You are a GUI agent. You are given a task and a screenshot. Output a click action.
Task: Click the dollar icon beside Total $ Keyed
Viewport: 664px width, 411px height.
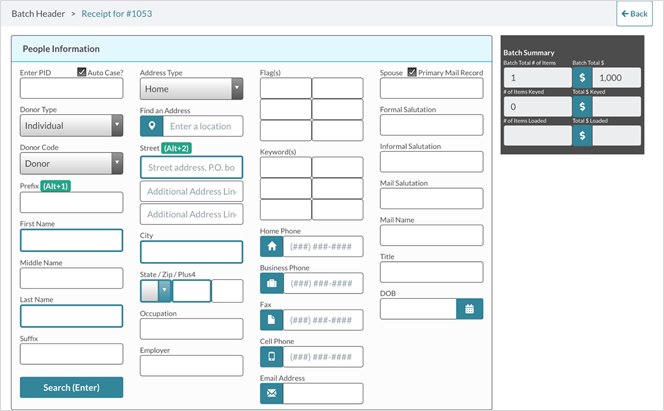[x=582, y=106]
